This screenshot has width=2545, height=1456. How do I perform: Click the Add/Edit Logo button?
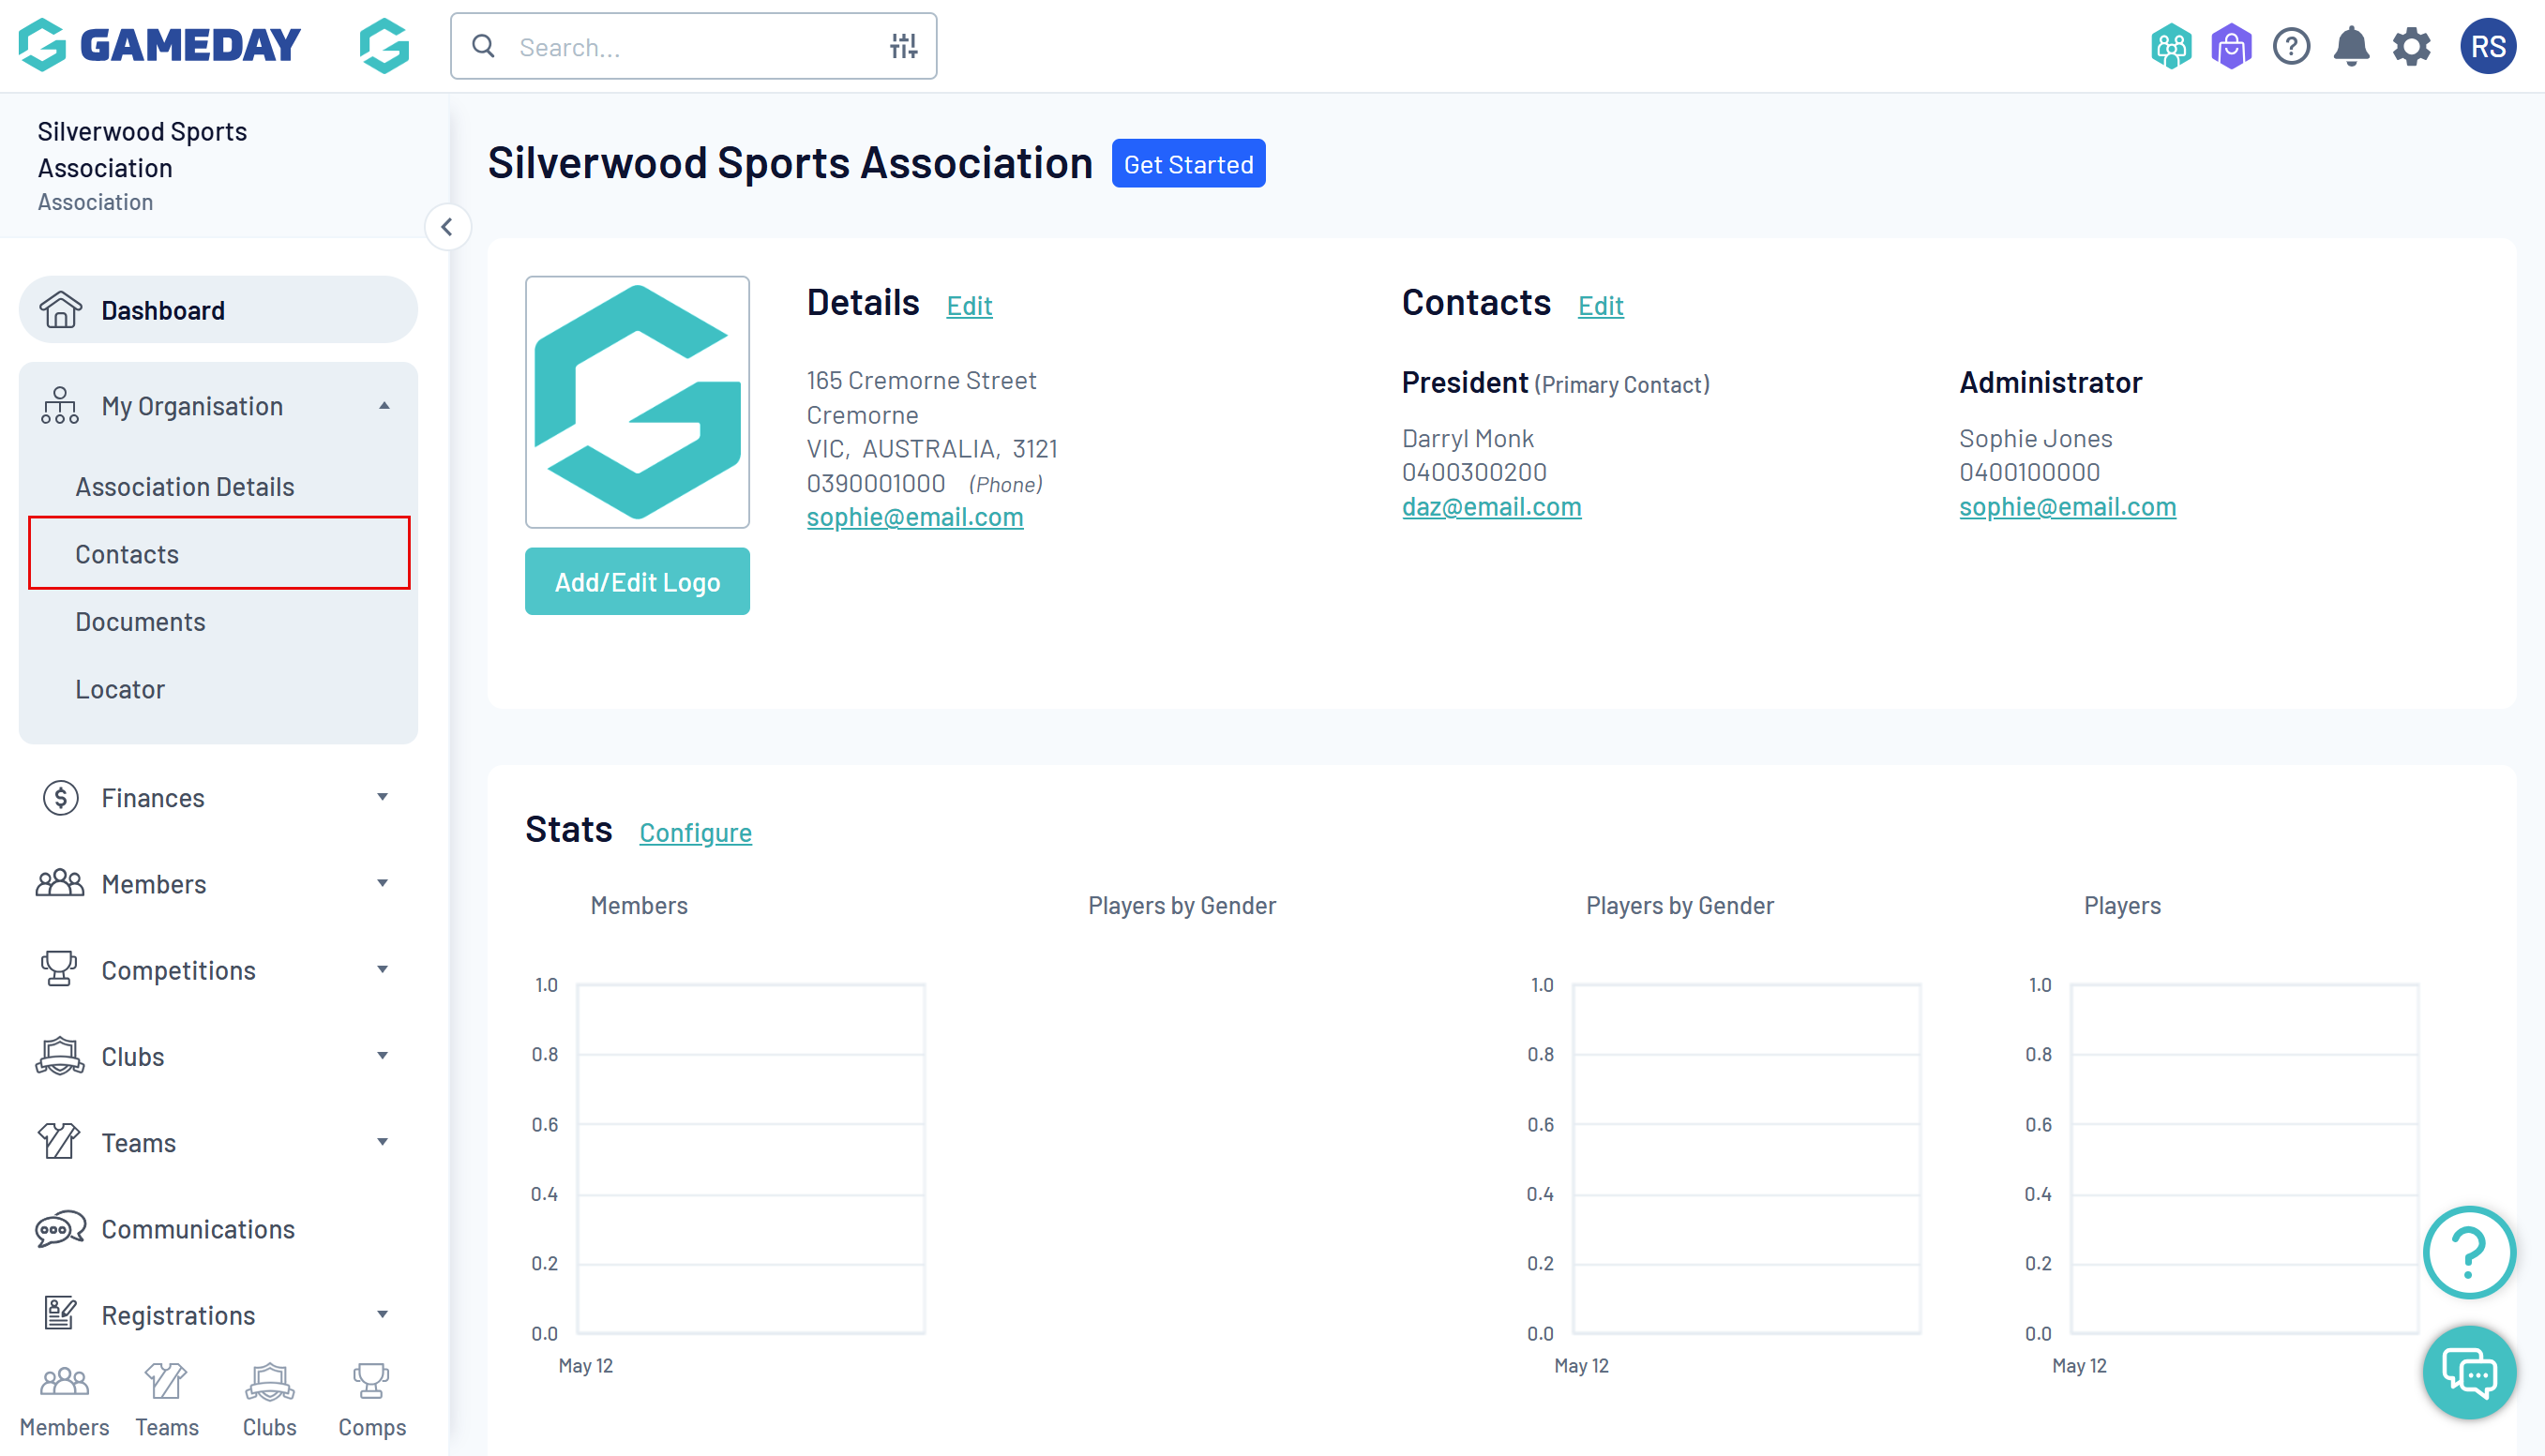tap(637, 581)
